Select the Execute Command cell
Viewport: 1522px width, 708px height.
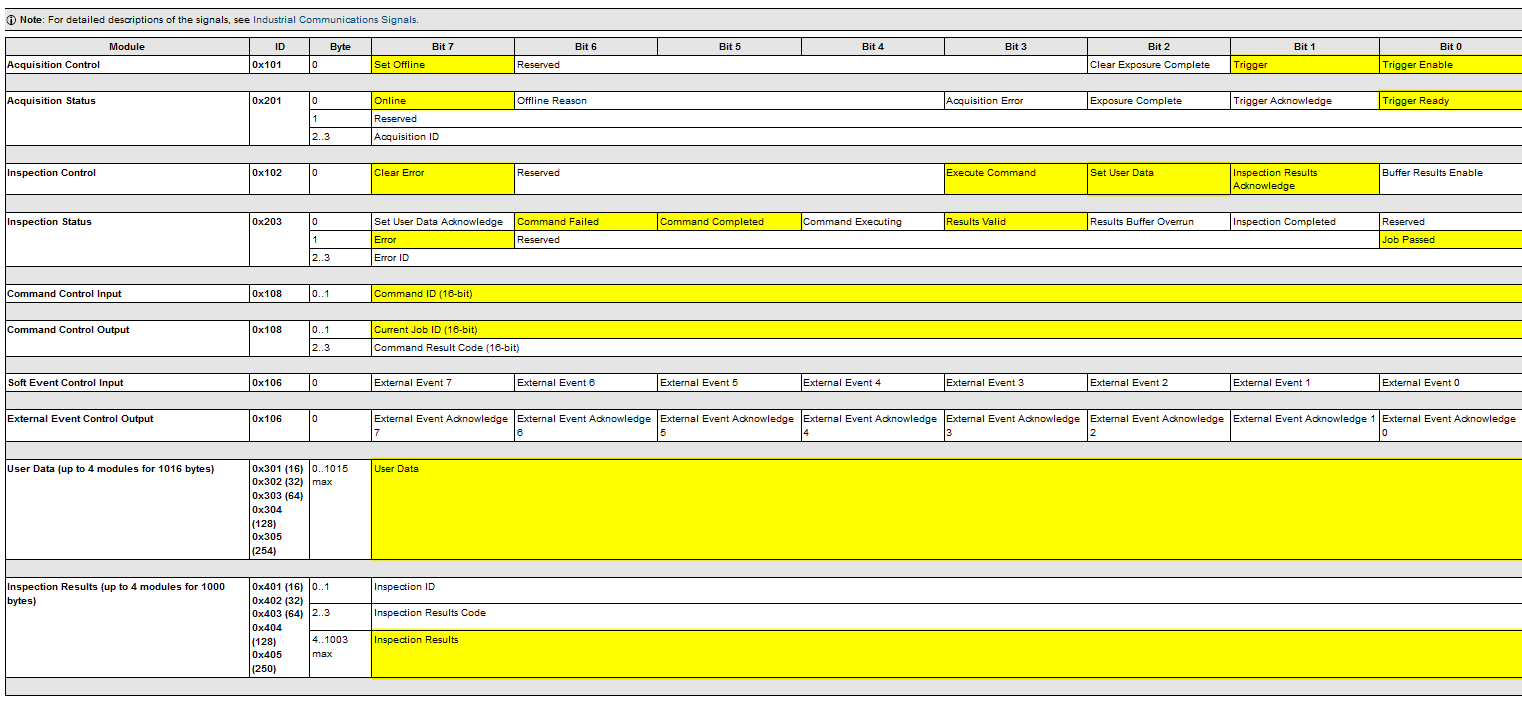pyautogui.click(x=1016, y=179)
